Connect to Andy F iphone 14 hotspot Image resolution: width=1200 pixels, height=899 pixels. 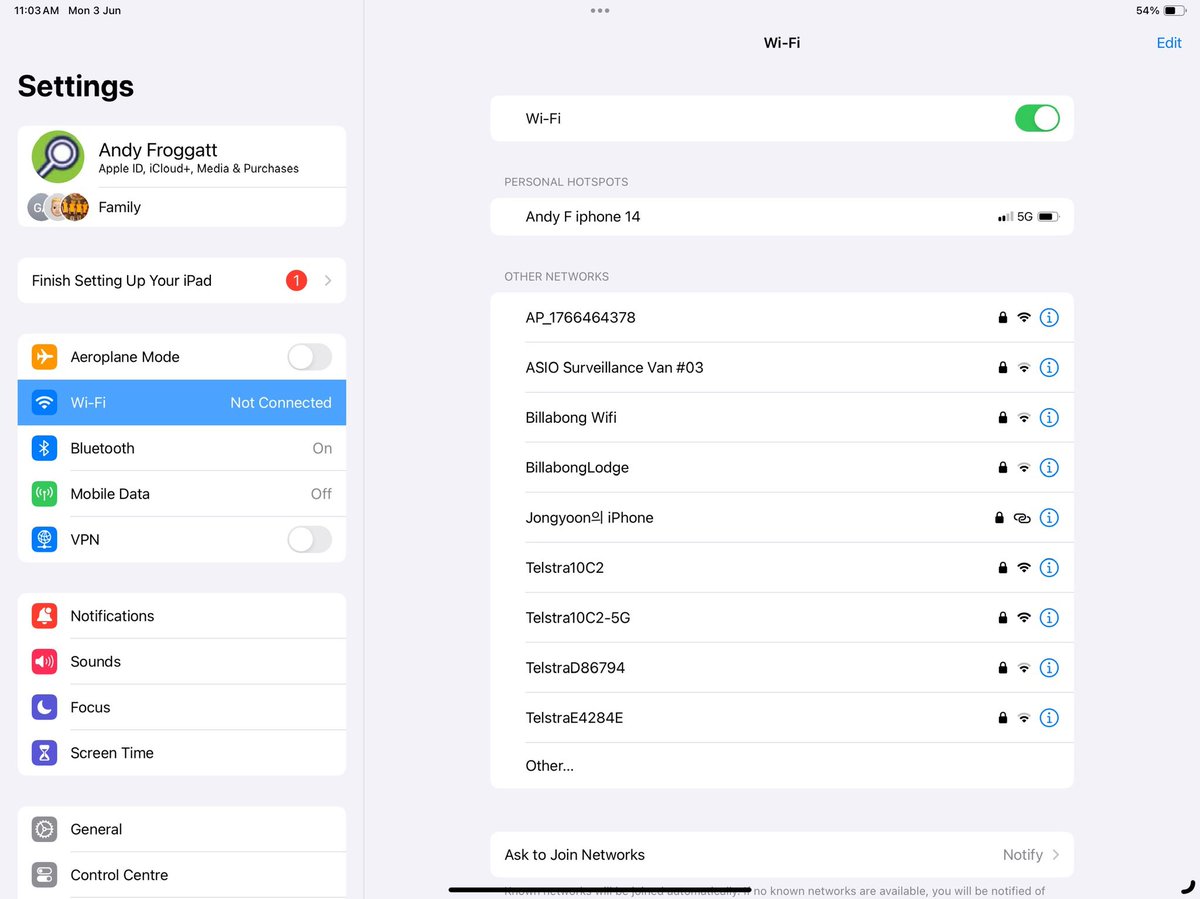coord(782,216)
